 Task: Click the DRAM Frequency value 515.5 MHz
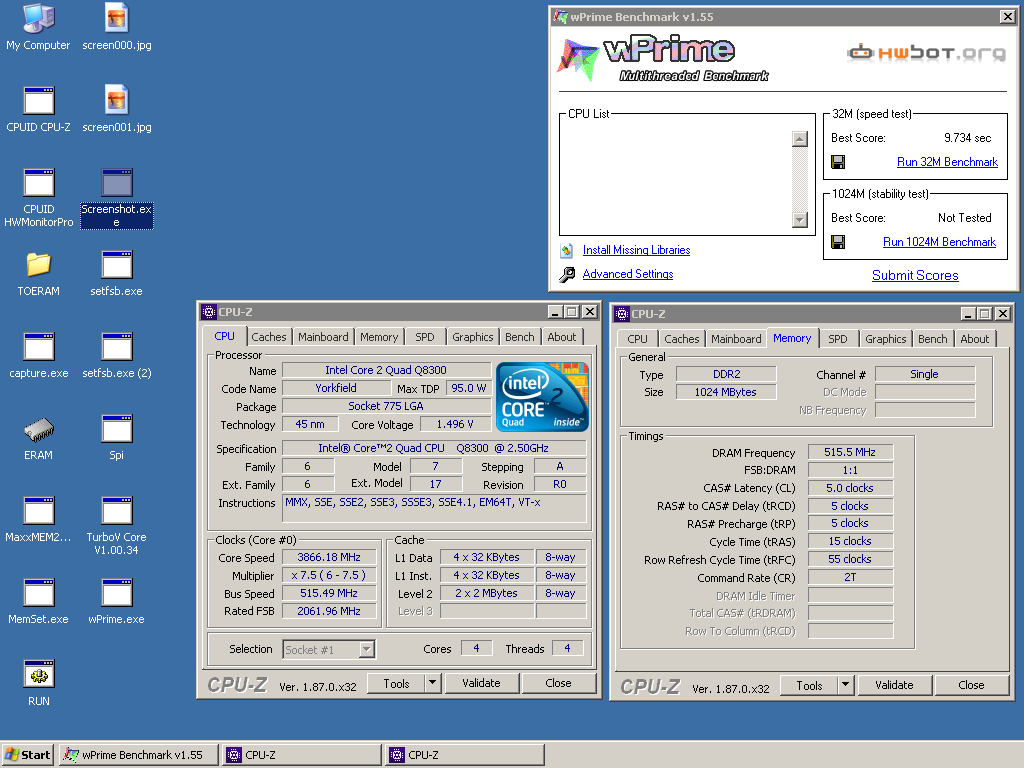[x=850, y=452]
